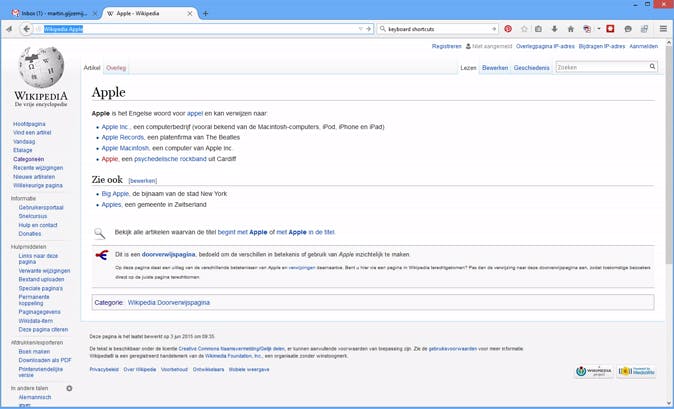Bookmark this page with the star icon

(525, 29)
